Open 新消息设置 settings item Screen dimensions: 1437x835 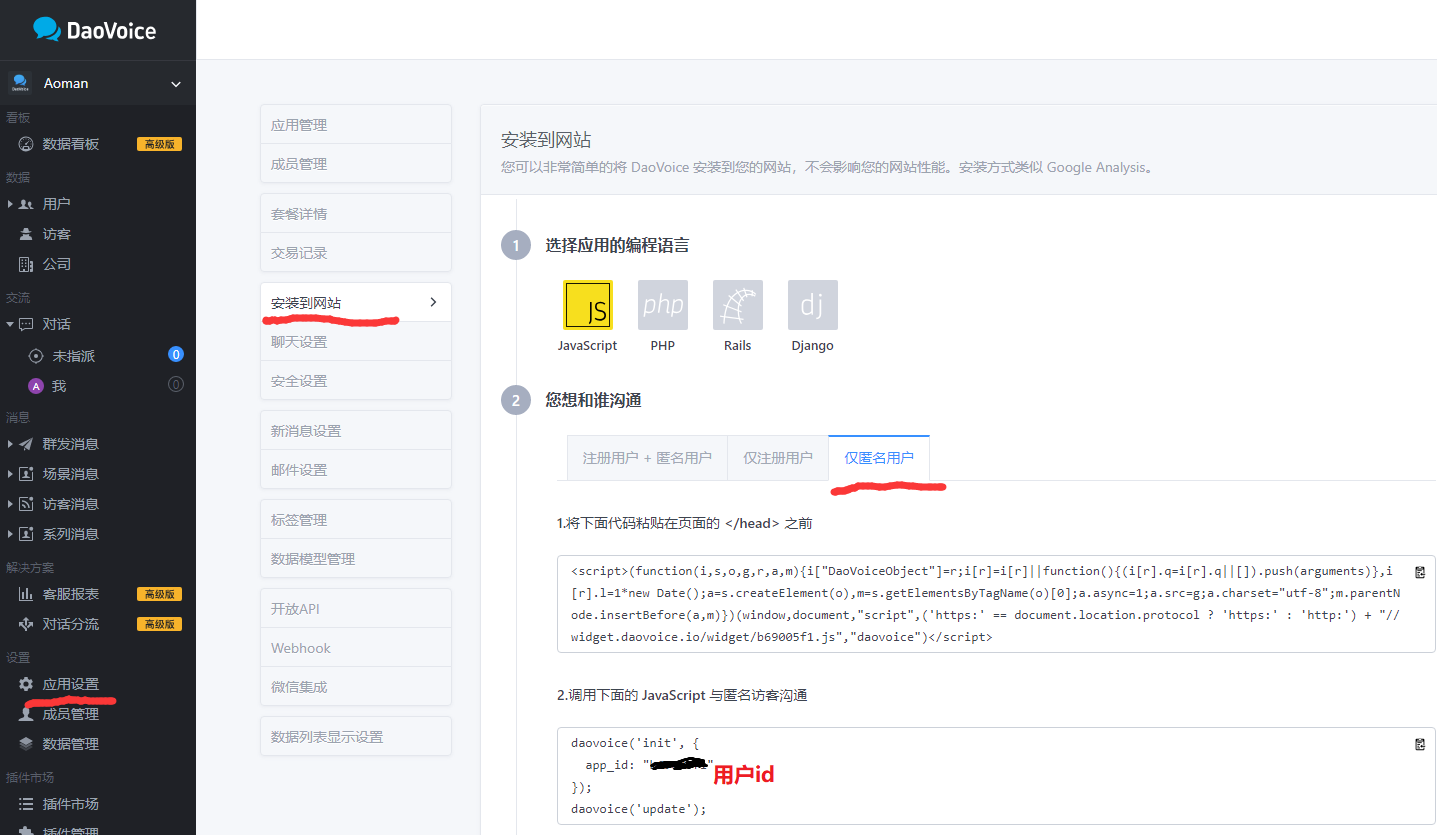pos(356,431)
